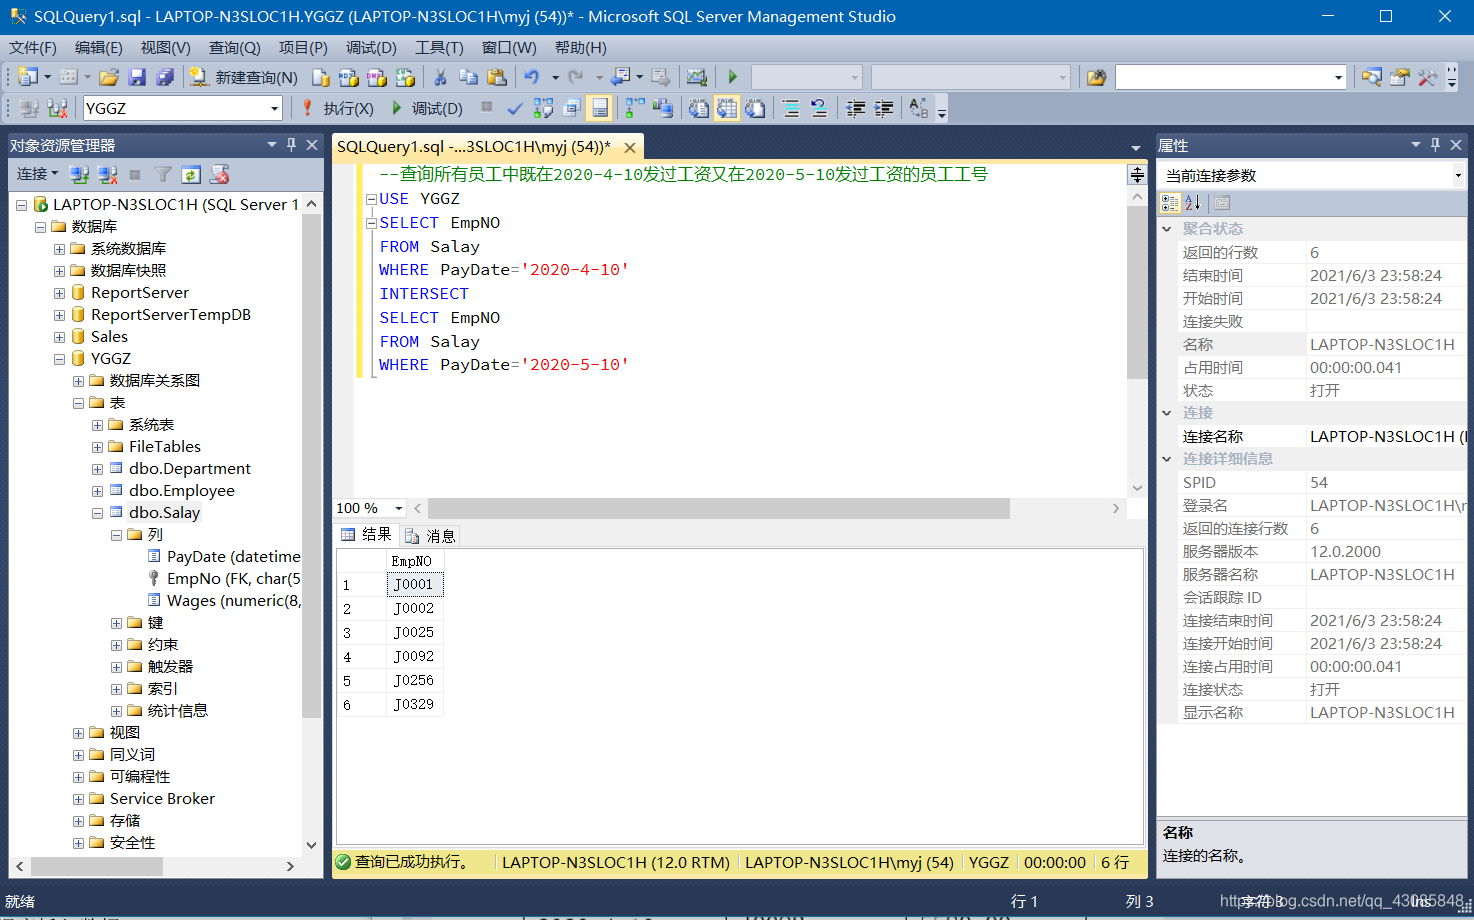1474x920 pixels.
Task: Decrease the indent of selected lines
Action: tap(855, 108)
